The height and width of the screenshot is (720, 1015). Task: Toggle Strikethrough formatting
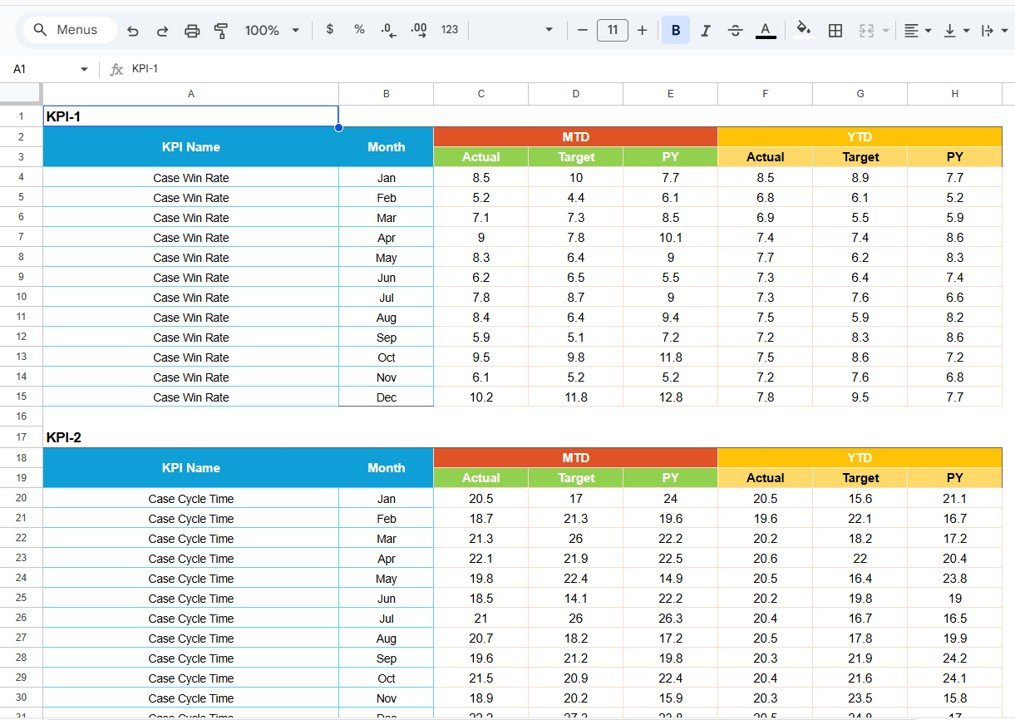pos(735,31)
